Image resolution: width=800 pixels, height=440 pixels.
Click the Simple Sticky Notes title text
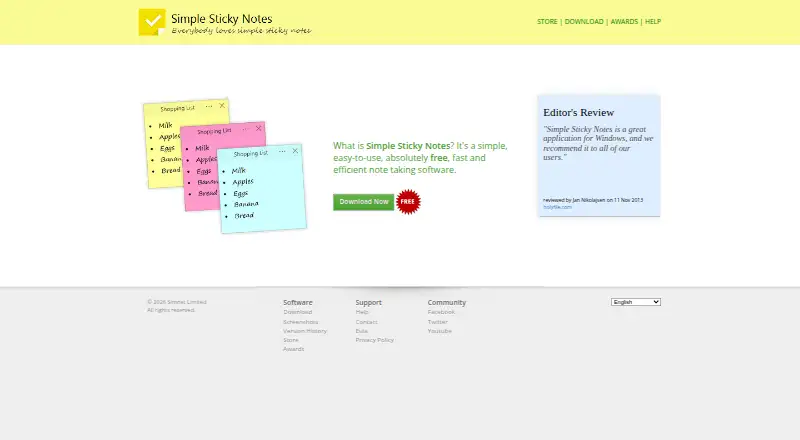tap(221, 19)
